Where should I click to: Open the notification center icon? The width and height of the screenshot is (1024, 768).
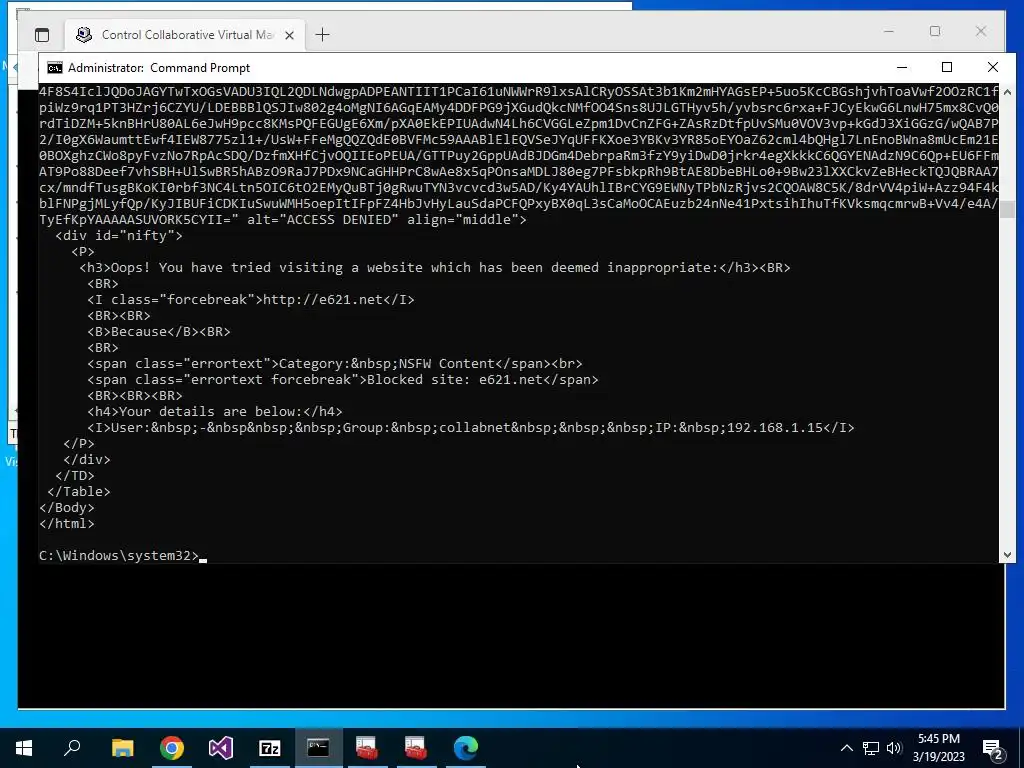point(993,749)
